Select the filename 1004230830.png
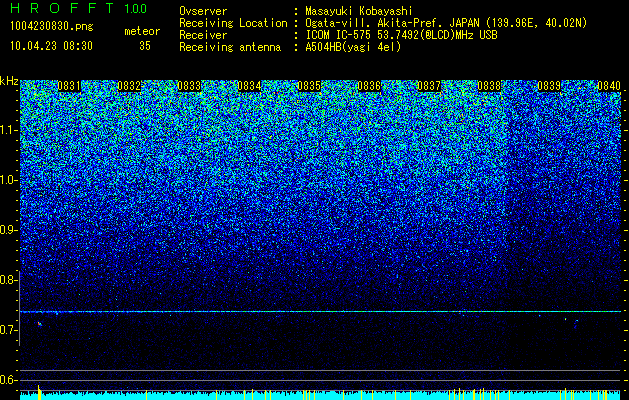Image resolution: width=629 pixels, height=400 pixels. [52, 26]
